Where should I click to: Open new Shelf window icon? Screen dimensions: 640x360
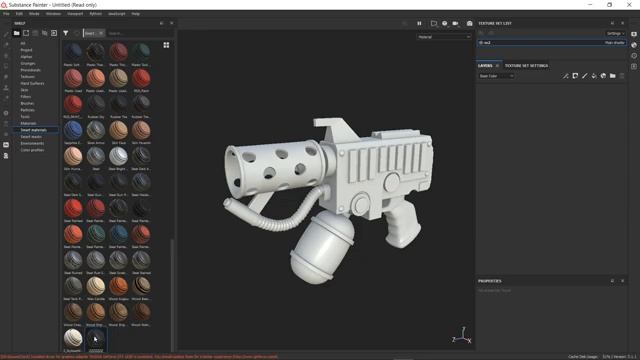(26, 33)
